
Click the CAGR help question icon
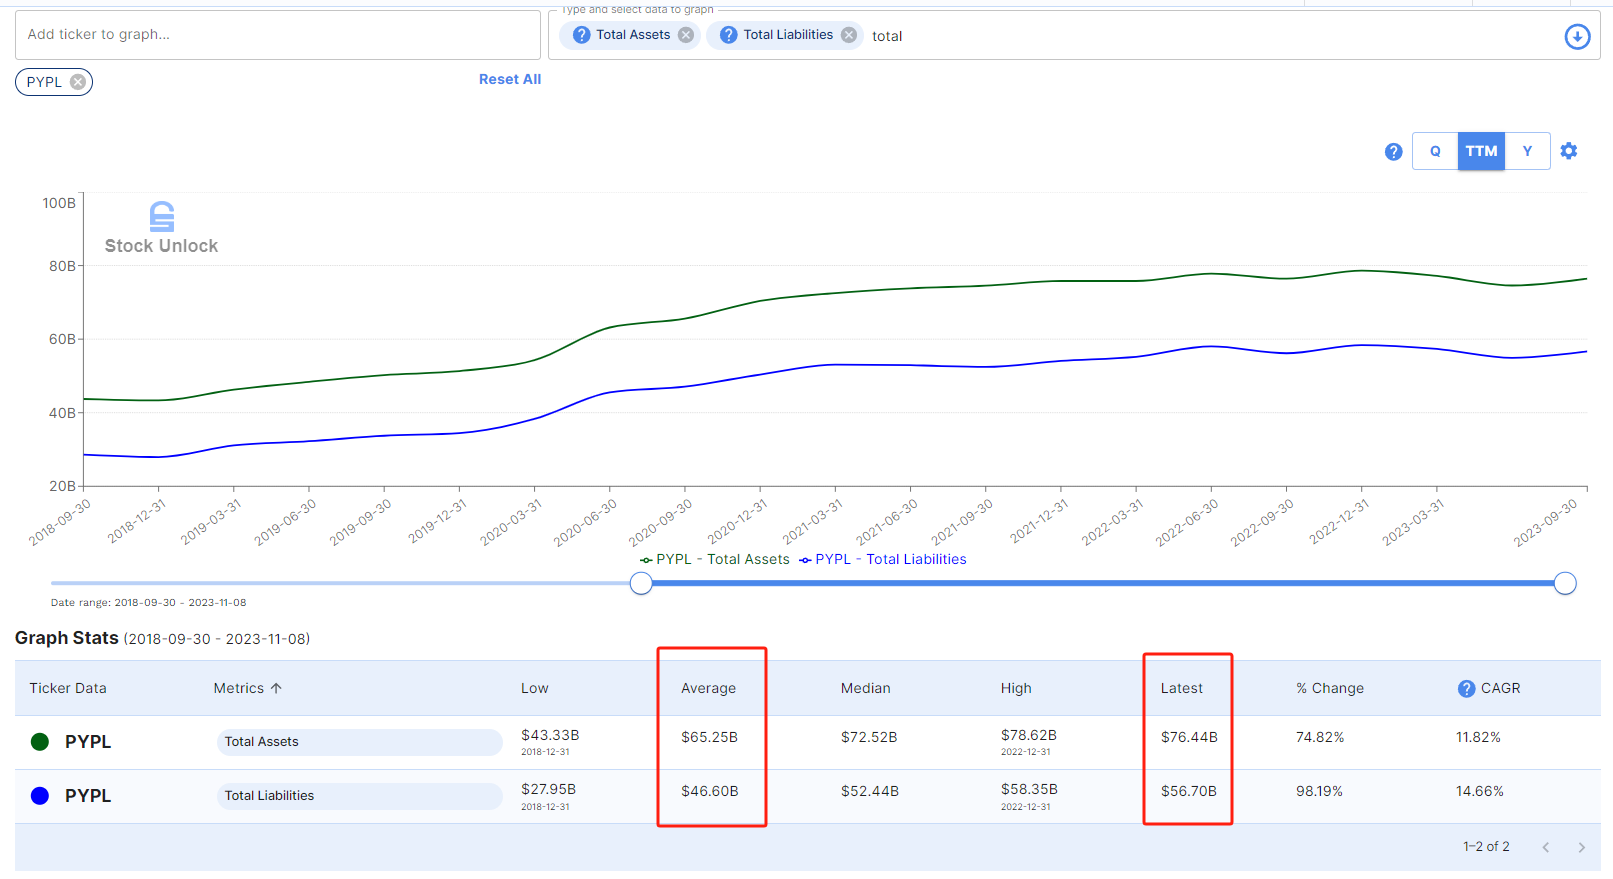[1466, 689]
